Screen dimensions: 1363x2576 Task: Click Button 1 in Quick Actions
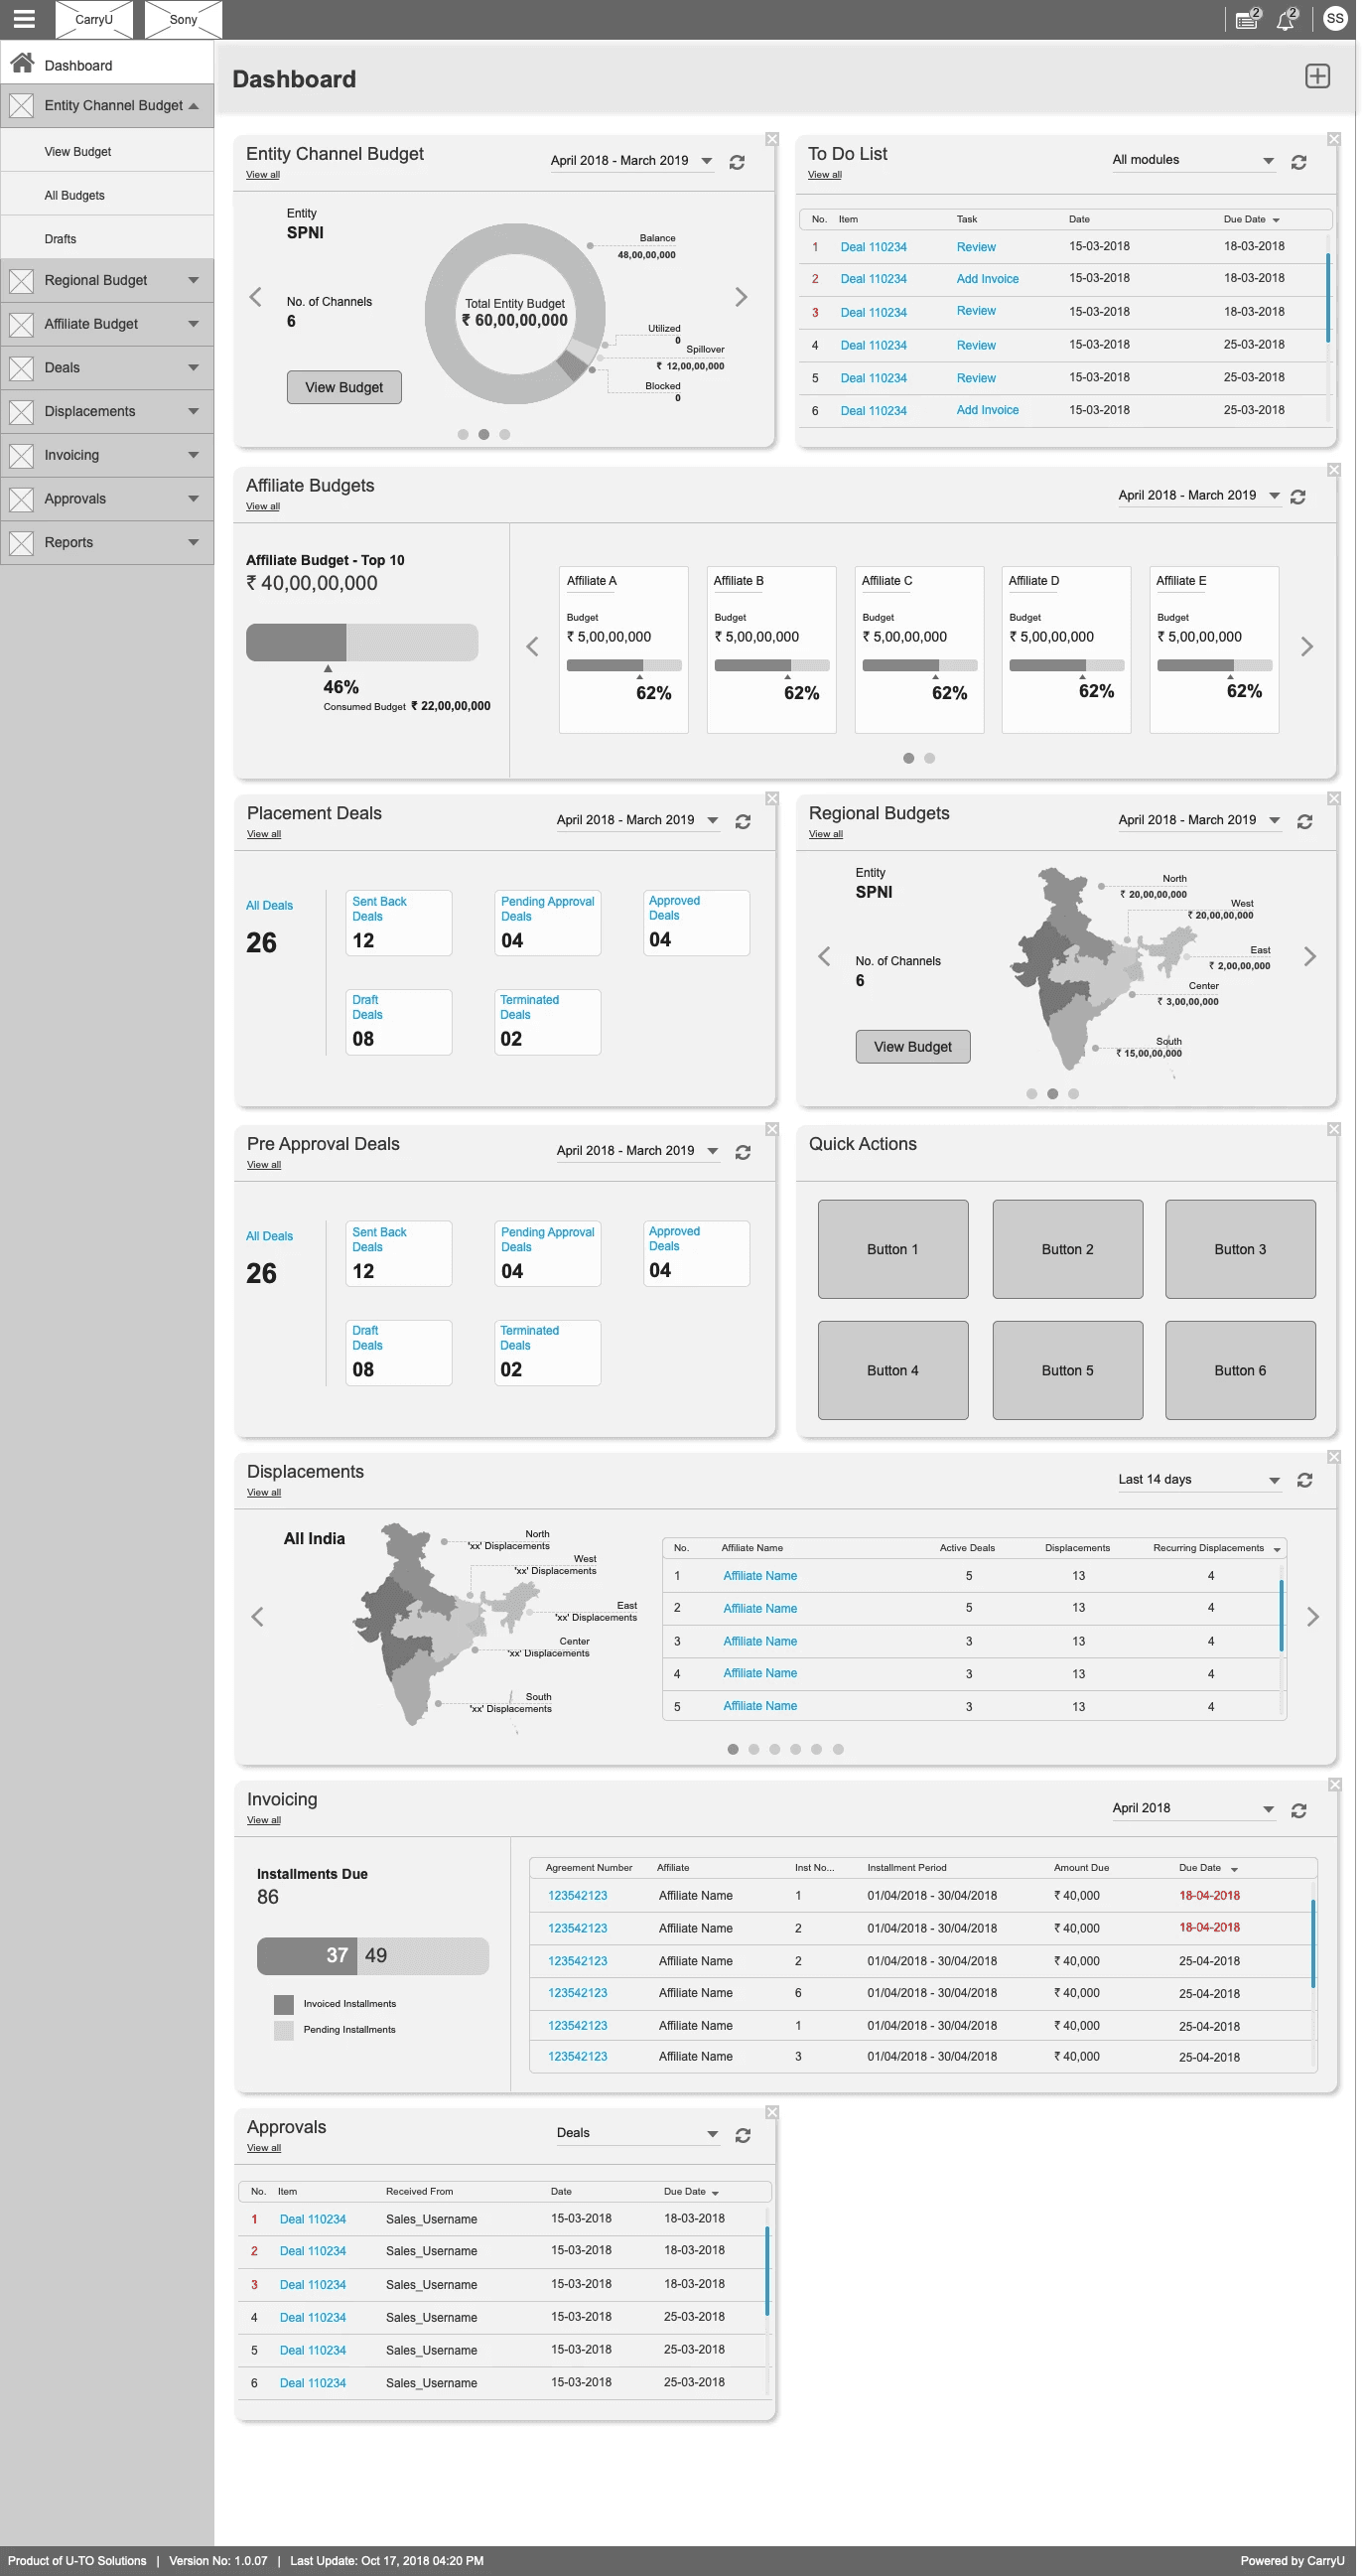[892, 1250]
